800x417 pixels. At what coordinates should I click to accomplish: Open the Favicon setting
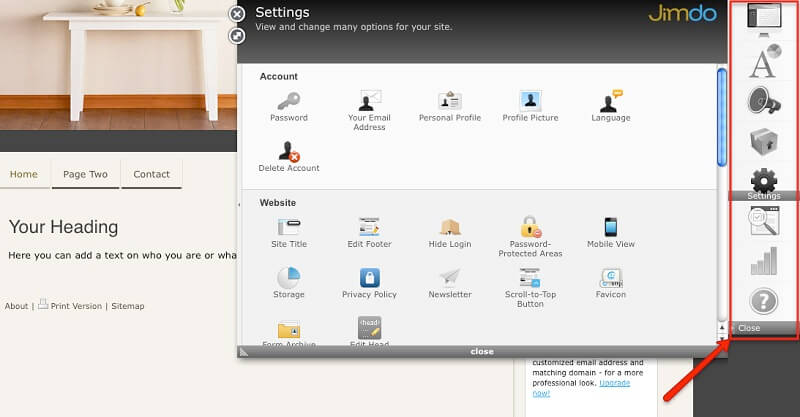pos(611,283)
